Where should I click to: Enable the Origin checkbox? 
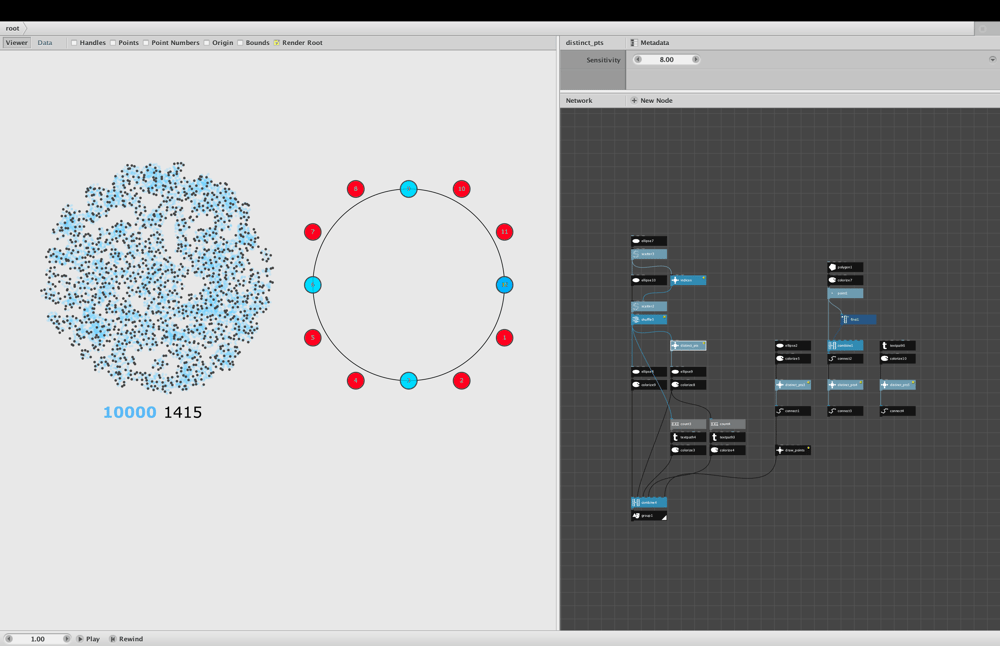coord(207,43)
